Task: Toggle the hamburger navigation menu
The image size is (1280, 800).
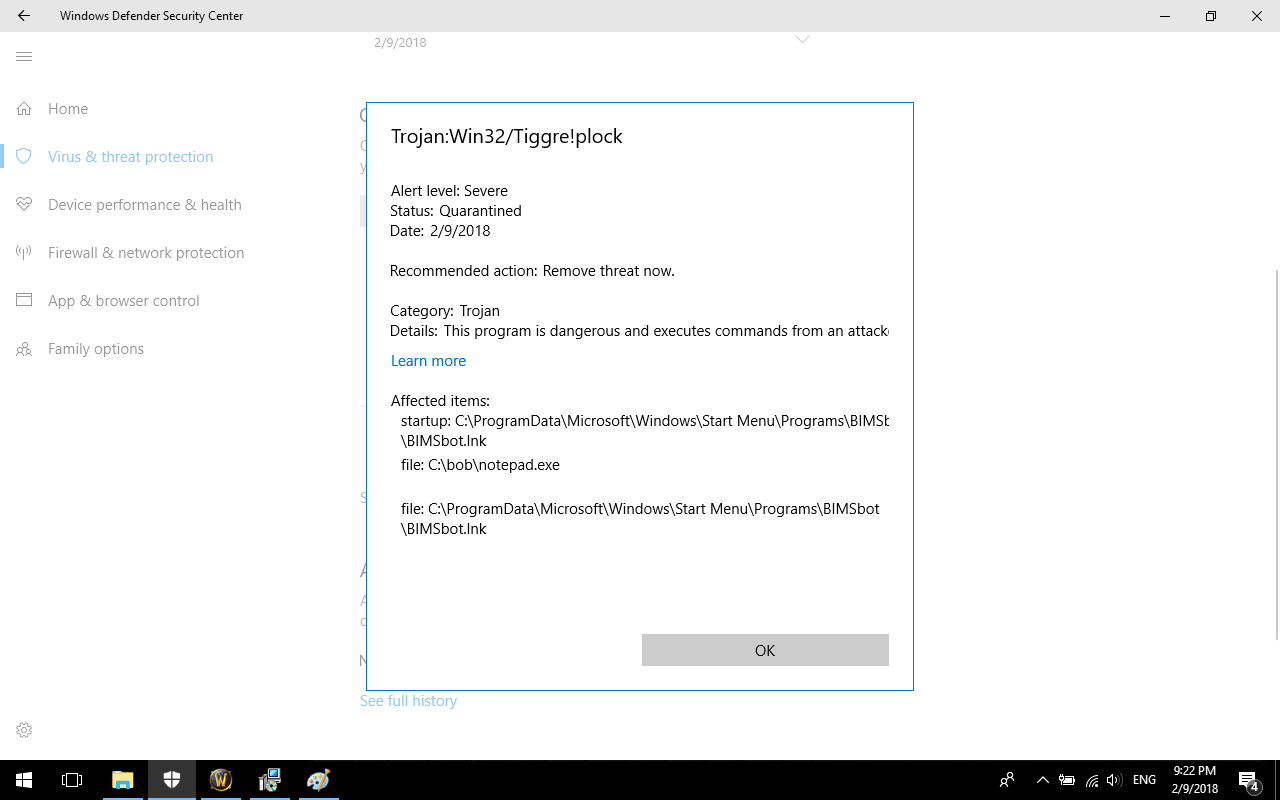Action: point(24,57)
